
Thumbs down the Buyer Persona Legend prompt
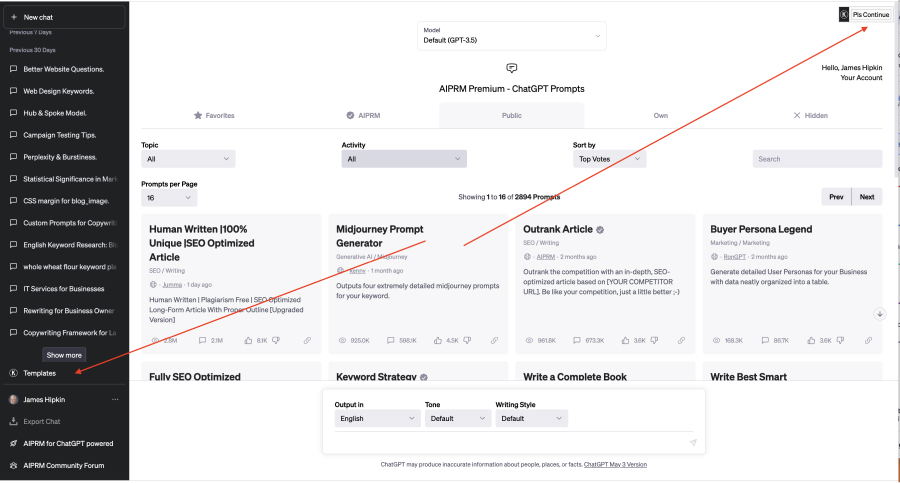840,341
